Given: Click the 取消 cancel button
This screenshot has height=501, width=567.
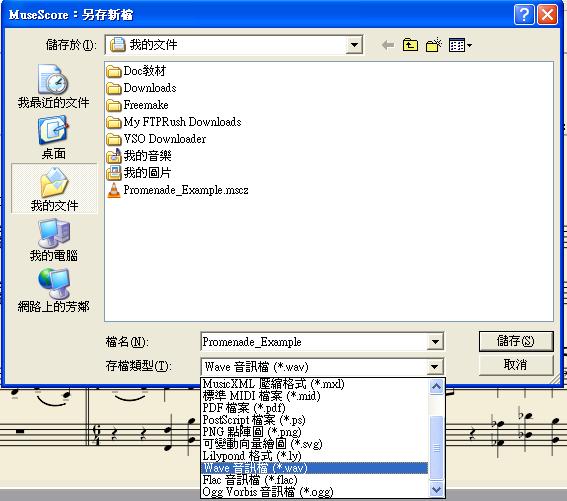Looking at the screenshot, I should pos(516,365).
